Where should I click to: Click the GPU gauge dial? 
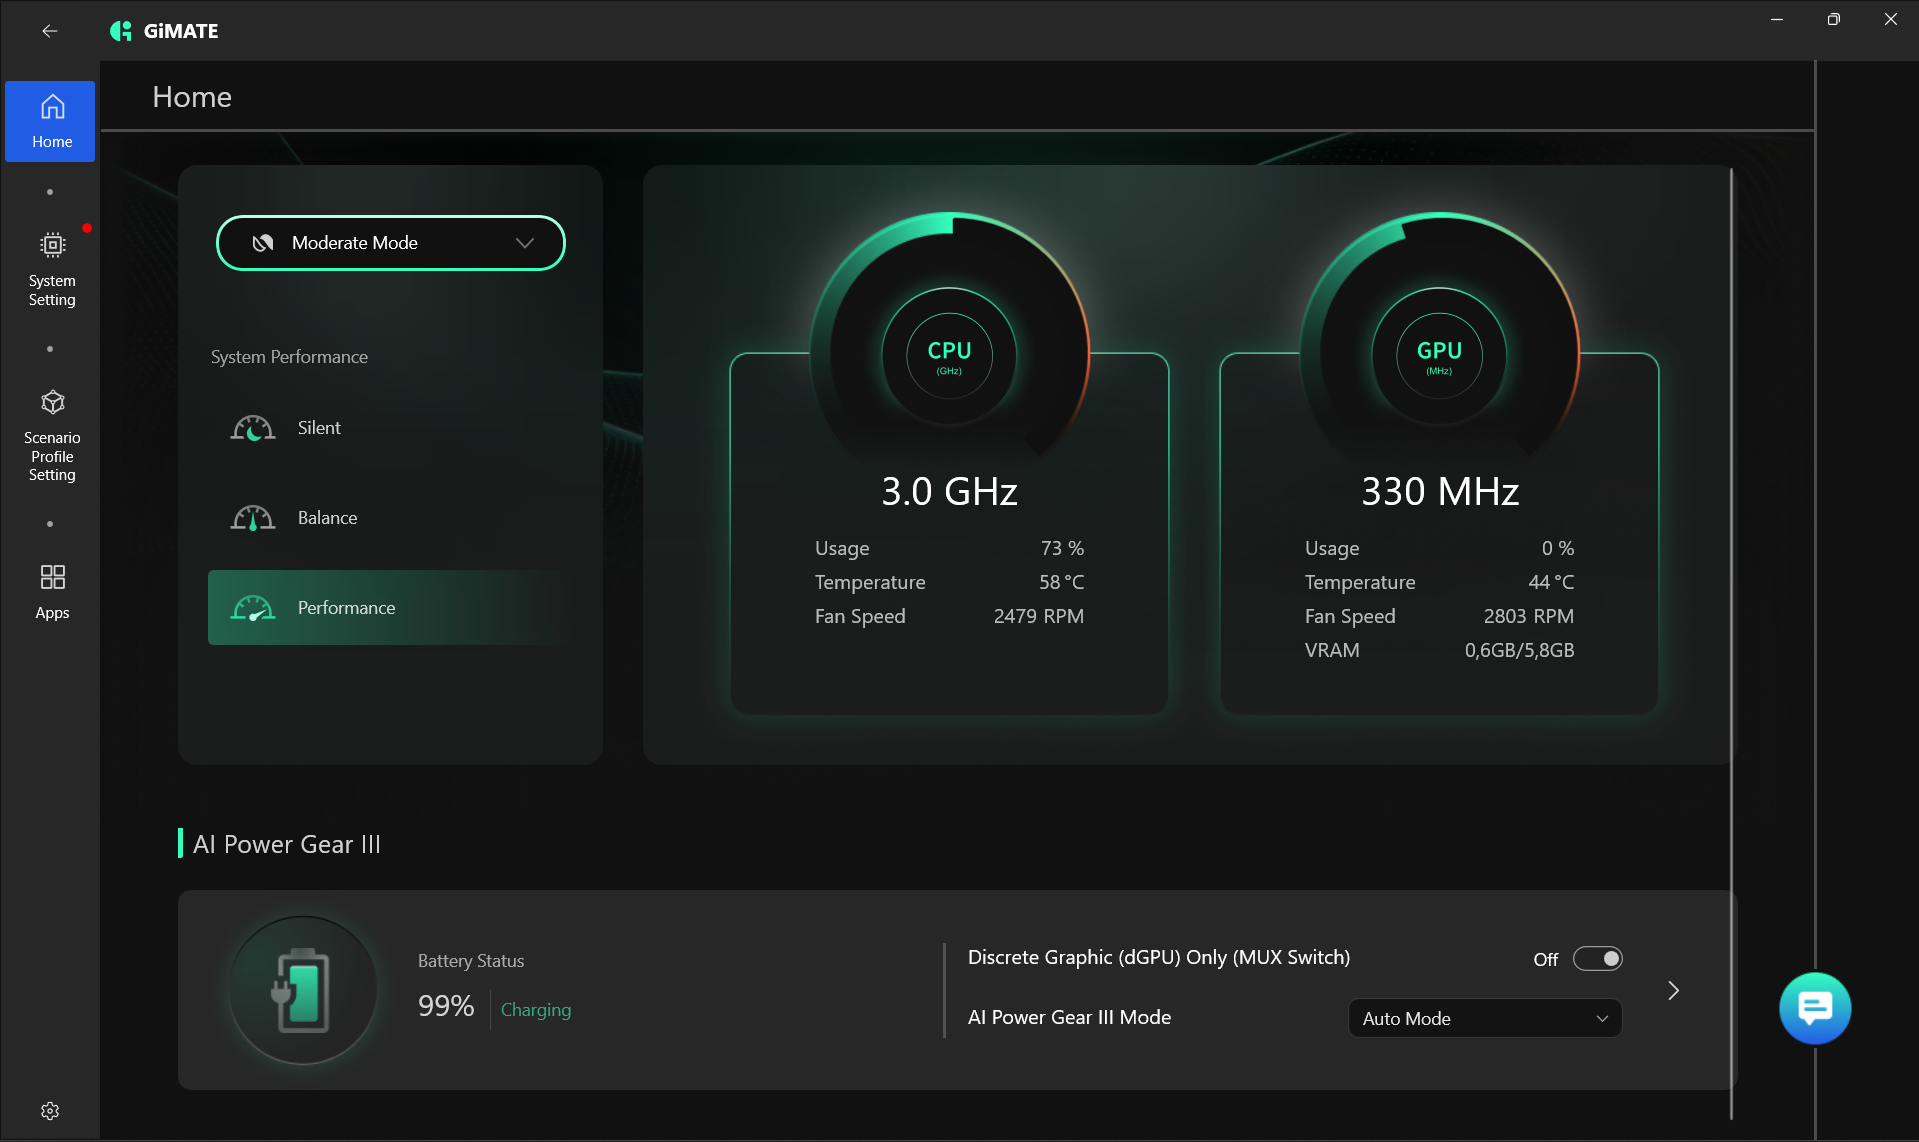(1439, 354)
